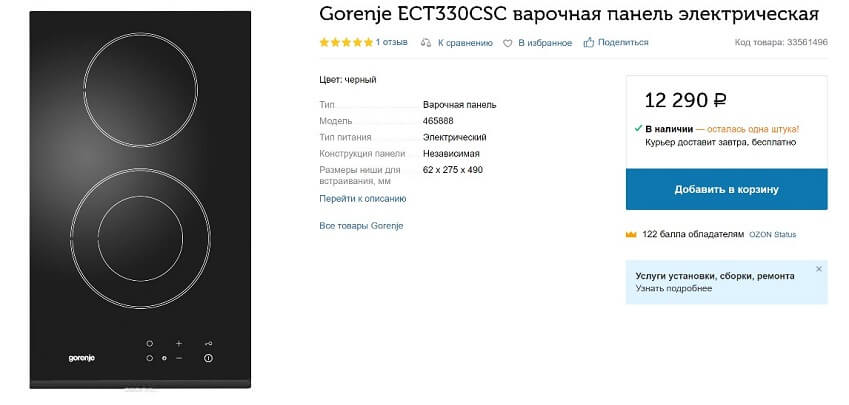The width and height of the screenshot is (849, 405).
Task: Click the heart favorites icon
Action: (507, 43)
